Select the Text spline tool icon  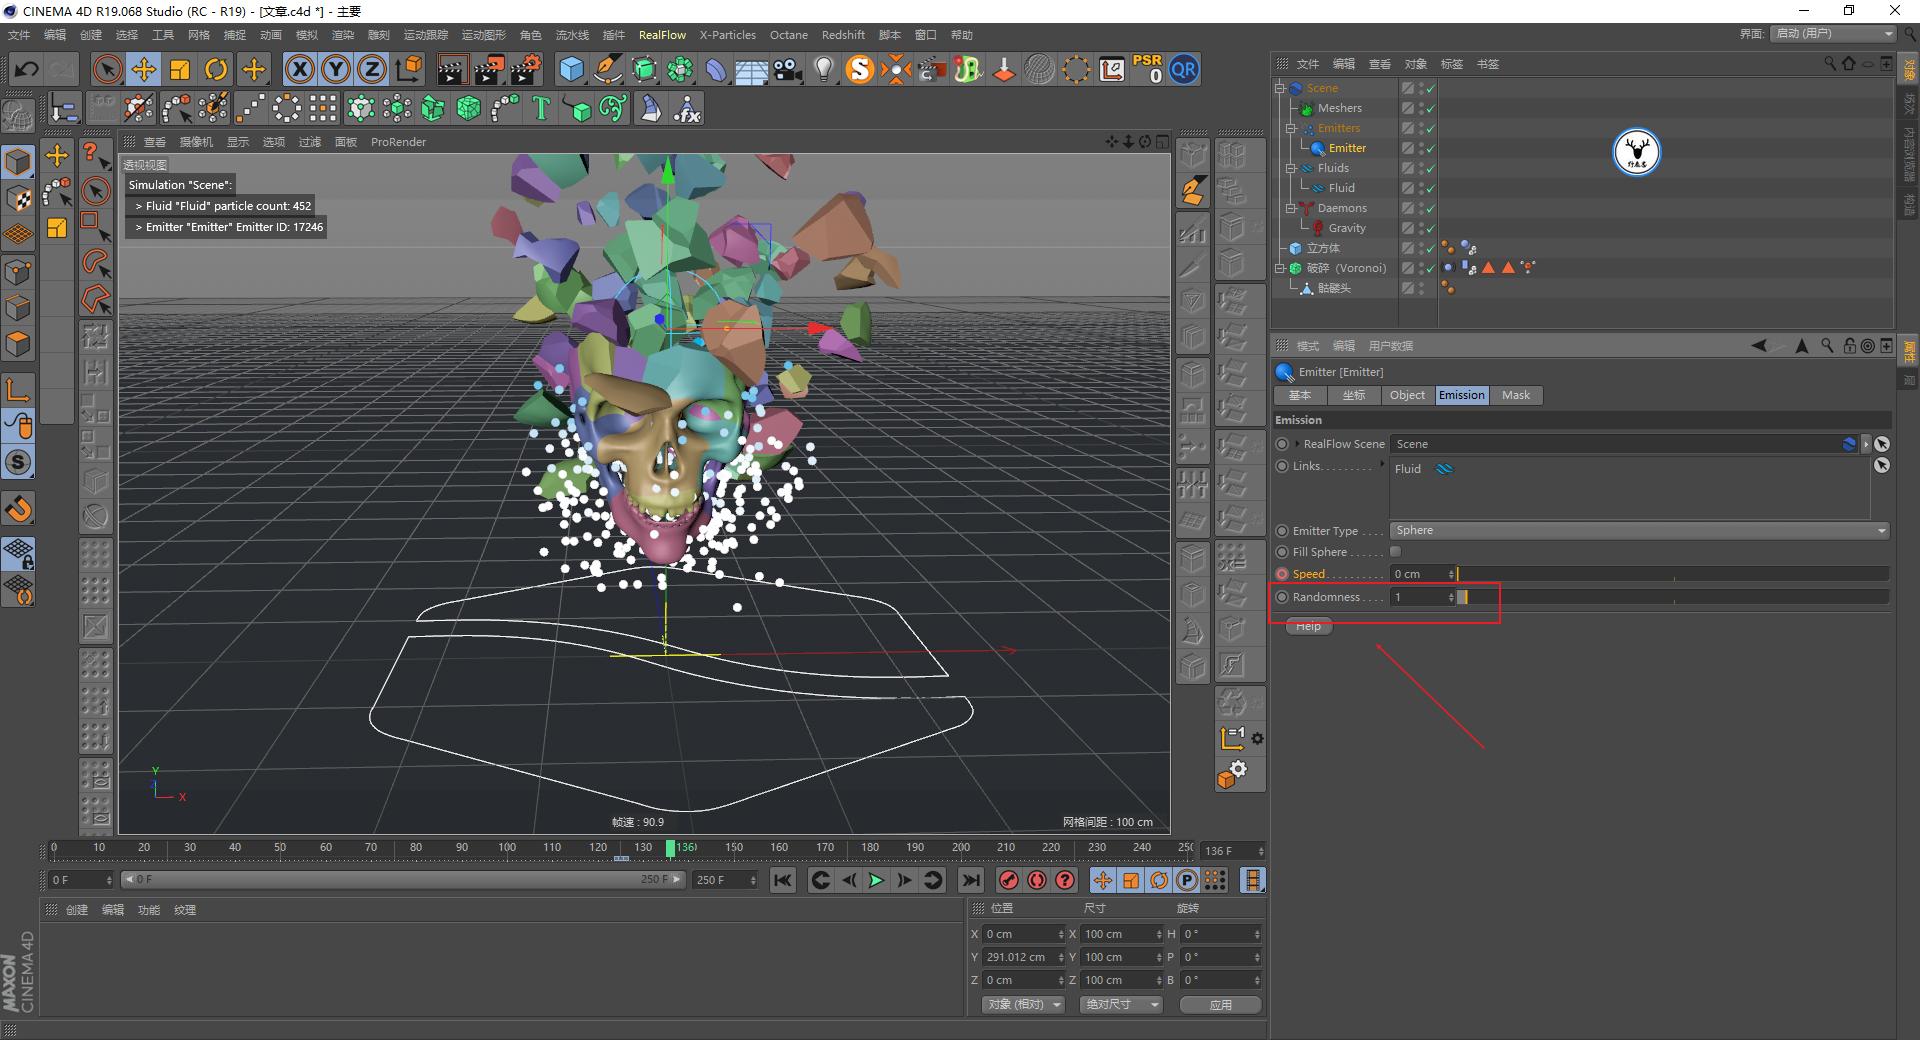click(541, 107)
